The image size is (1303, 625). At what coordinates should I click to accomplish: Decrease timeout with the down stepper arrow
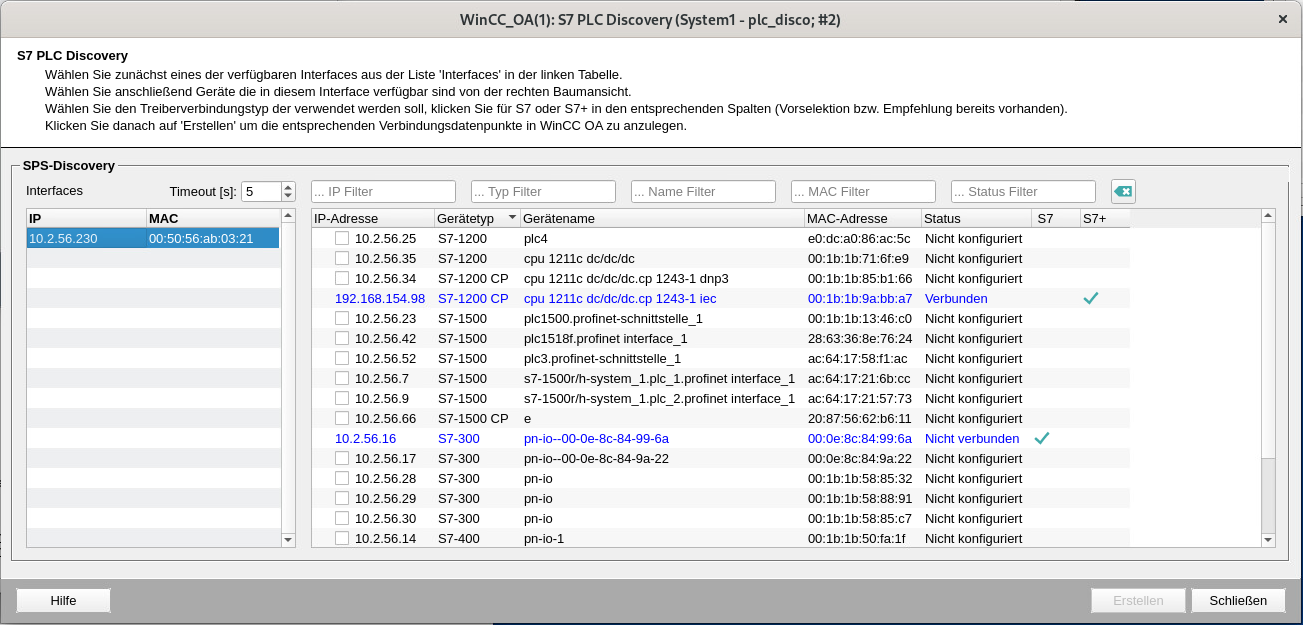(x=288, y=196)
